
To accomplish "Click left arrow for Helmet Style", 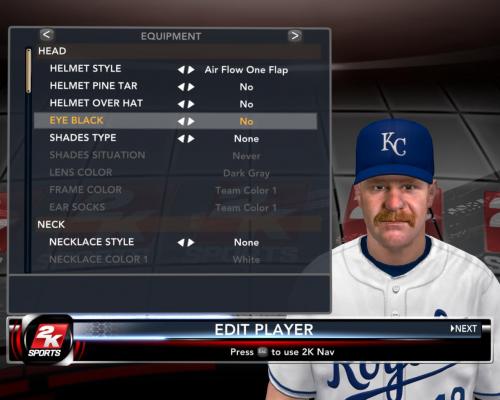I will (181, 70).
